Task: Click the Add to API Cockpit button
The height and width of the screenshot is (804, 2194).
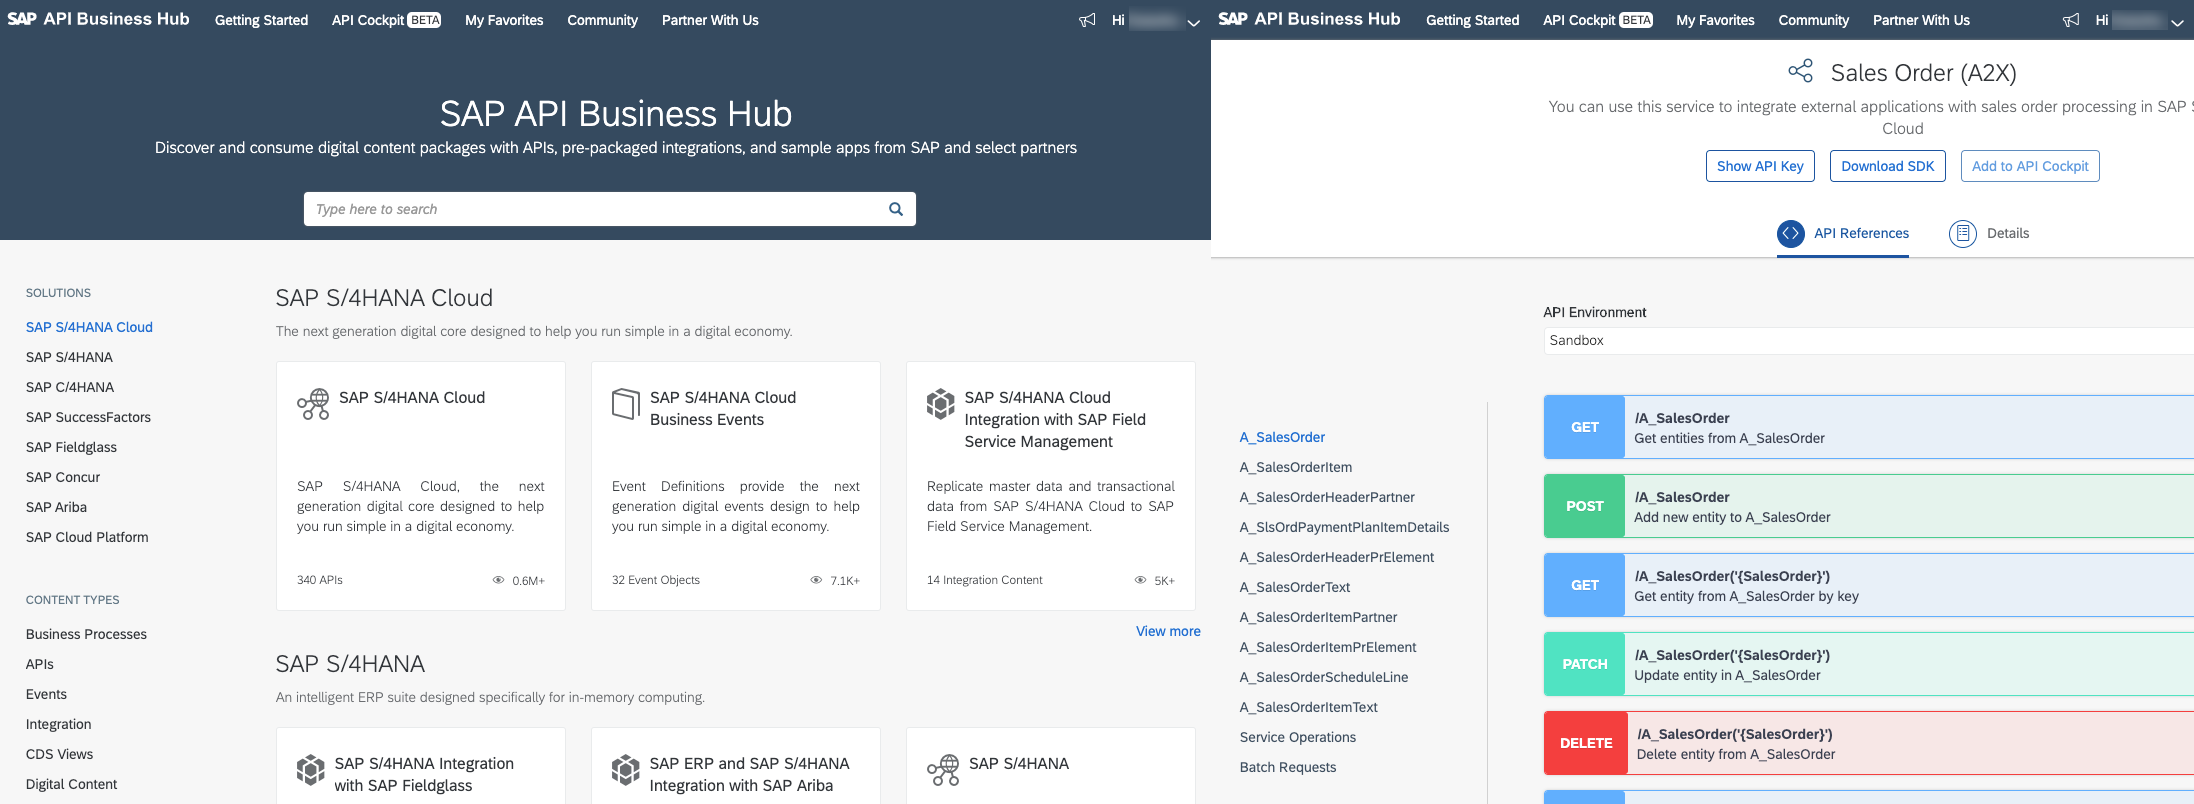Action: [x=2030, y=166]
